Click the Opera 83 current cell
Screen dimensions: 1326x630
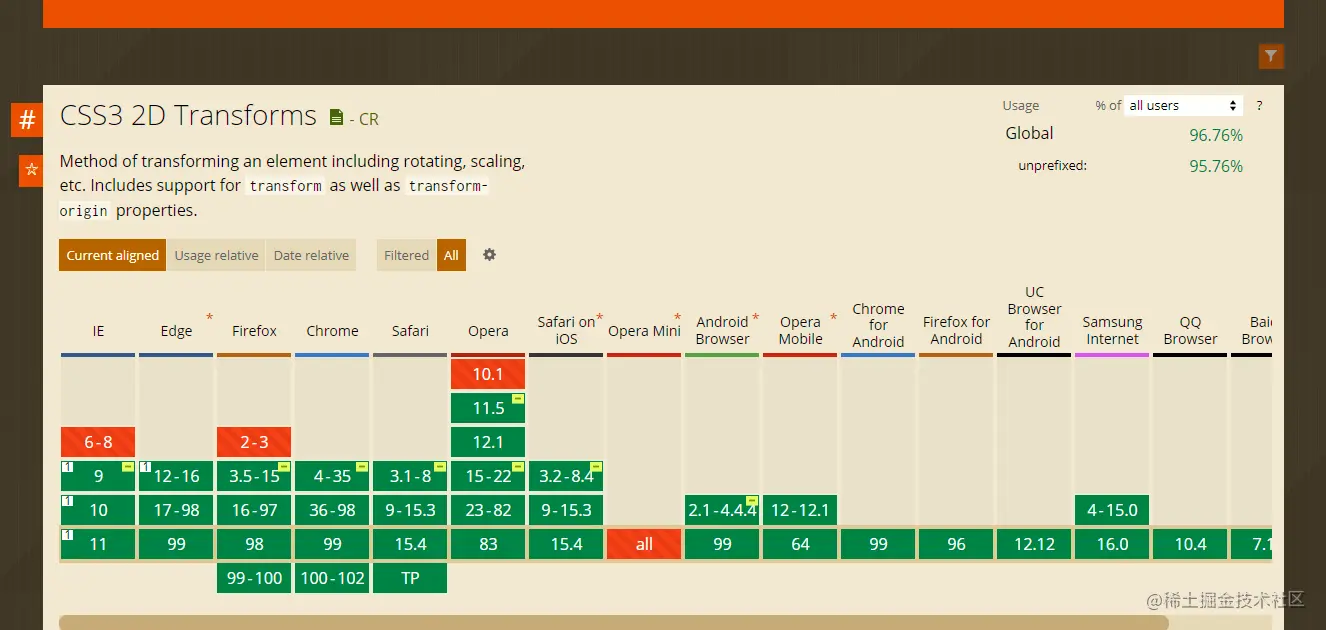[x=488, y=544]
